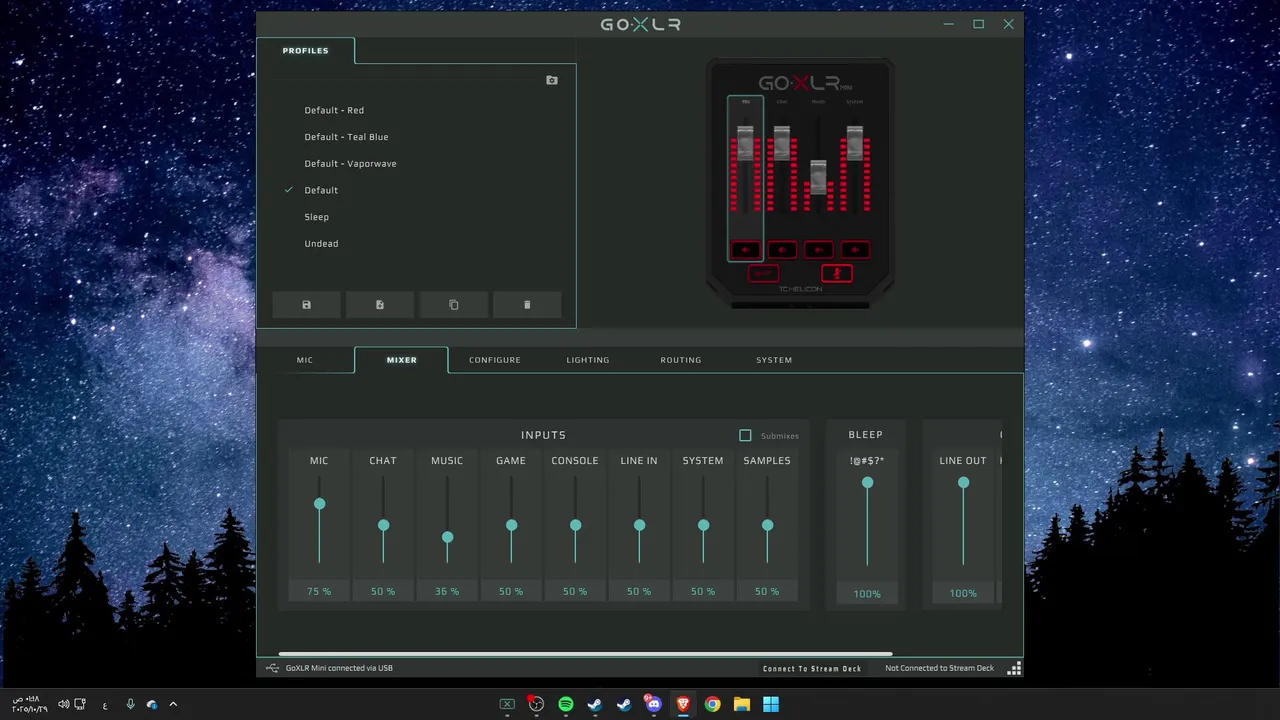
Task: Switch to the MIC tab
Action: (x=305, y=360)
